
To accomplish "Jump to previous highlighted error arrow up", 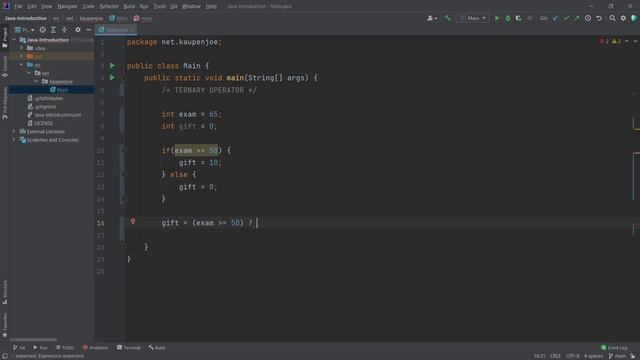I will [627, 41].
